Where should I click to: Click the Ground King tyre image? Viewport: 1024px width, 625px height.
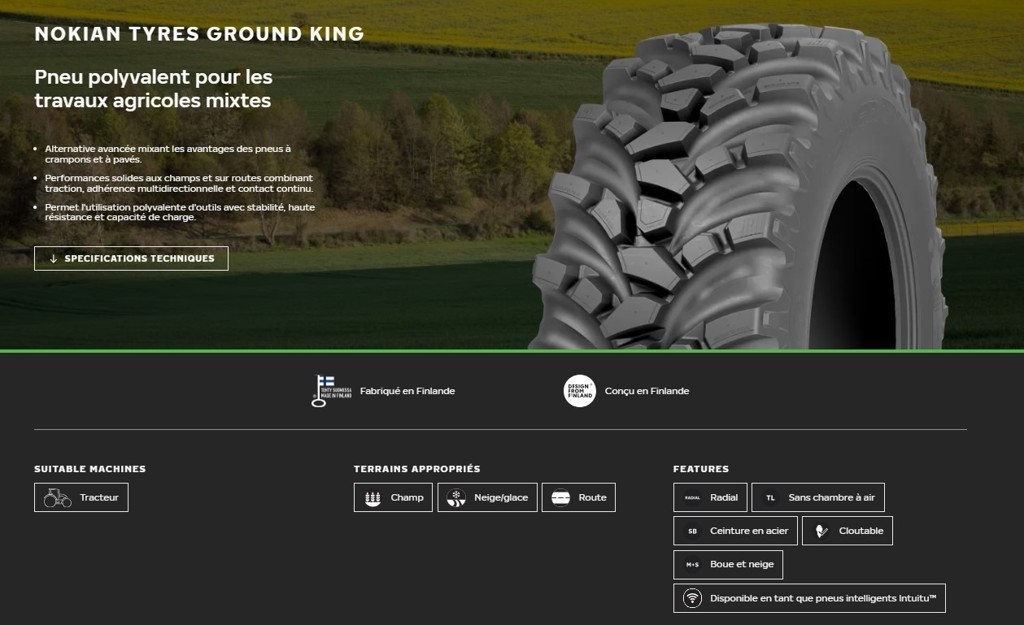click(x=740, y=190)
